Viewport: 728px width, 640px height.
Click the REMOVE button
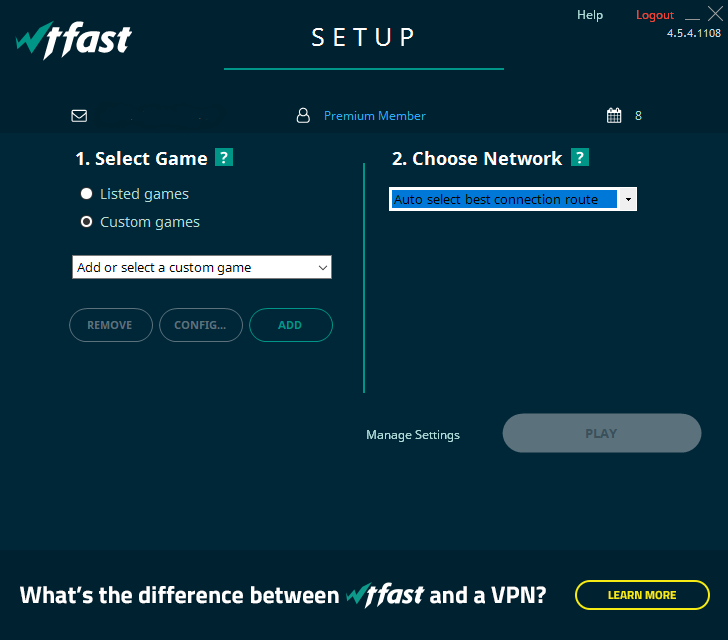coord(111,325)
